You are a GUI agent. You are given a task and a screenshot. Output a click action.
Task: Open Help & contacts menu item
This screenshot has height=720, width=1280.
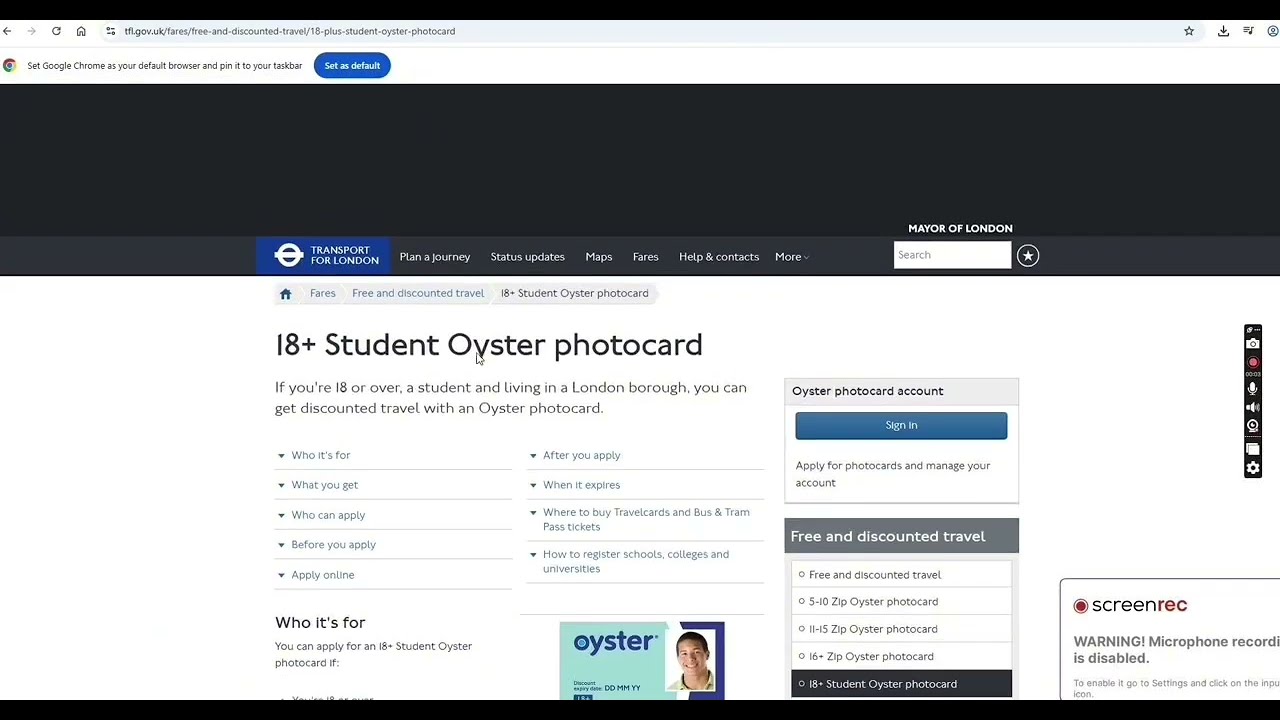pos(719,257)
